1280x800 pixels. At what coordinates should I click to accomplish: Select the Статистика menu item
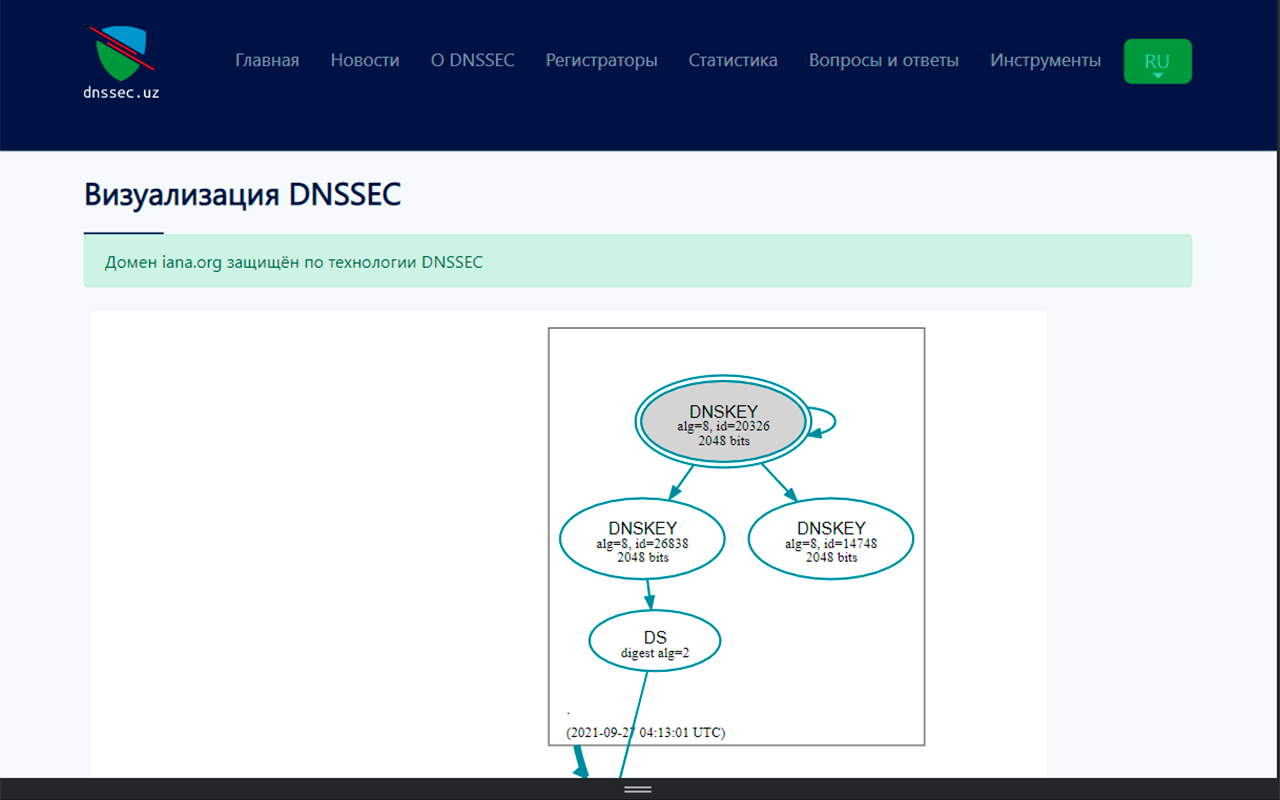[x=732, y=60]
